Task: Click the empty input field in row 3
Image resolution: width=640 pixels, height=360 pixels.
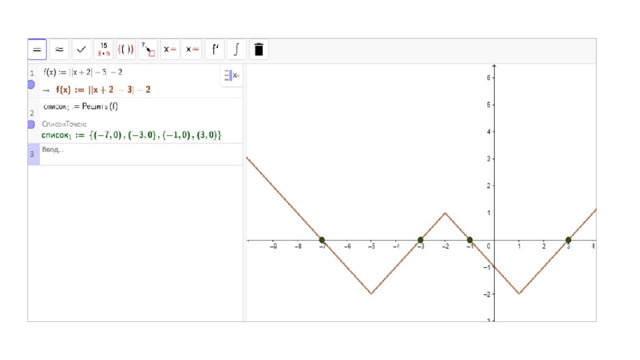Action: tap(141, 154)
